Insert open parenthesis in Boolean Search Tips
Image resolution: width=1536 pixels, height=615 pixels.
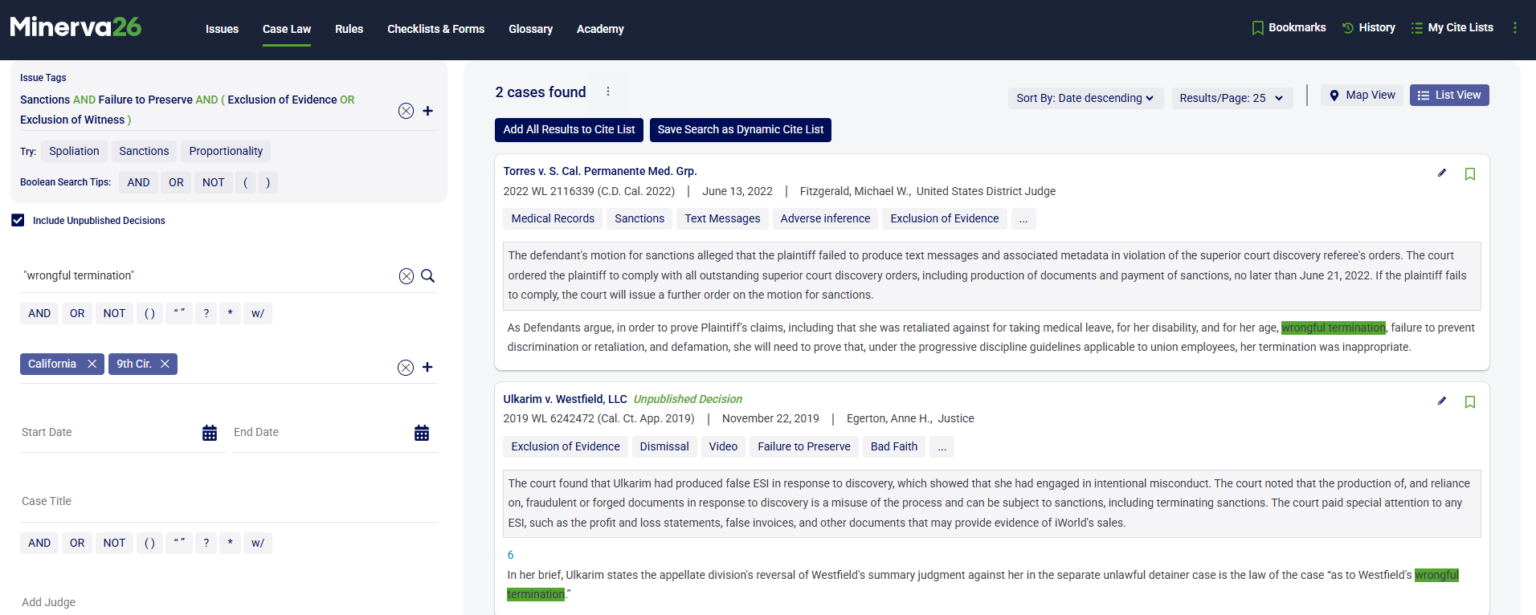pyautogui.click(x=246, y=182)
